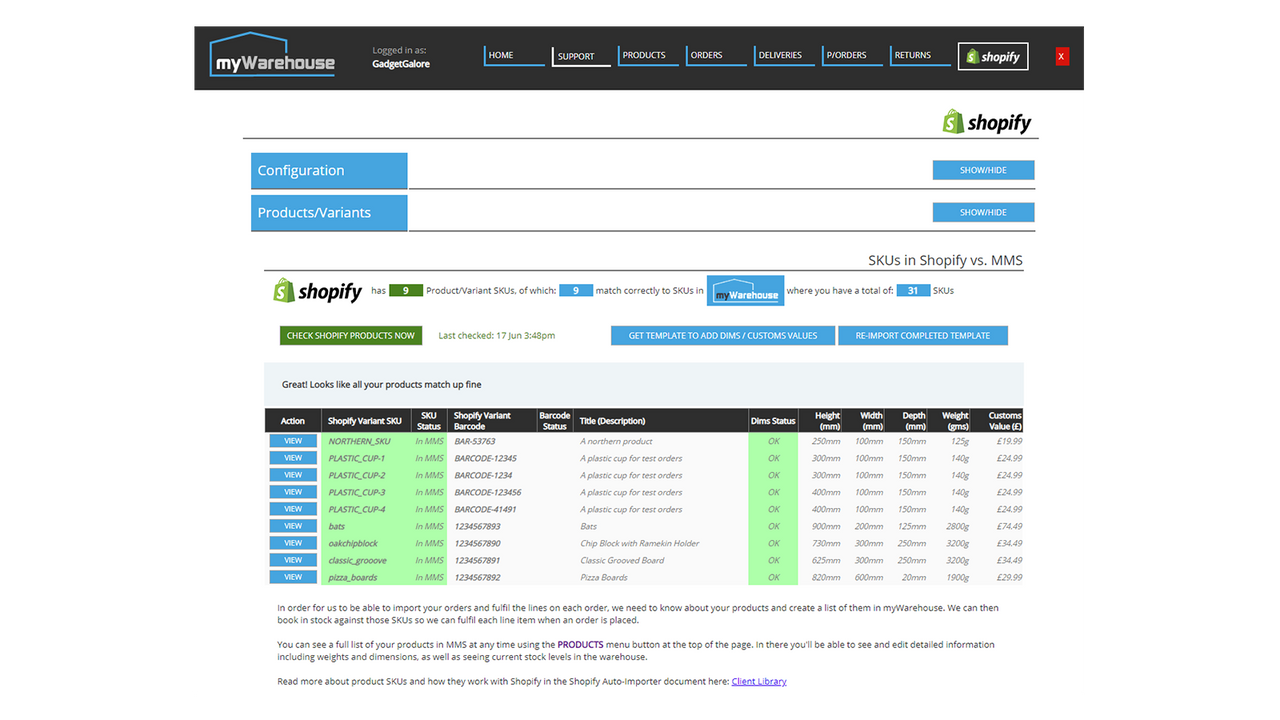Open the SUPPORT menu
1280x720 pixels.
coord(581,57)
